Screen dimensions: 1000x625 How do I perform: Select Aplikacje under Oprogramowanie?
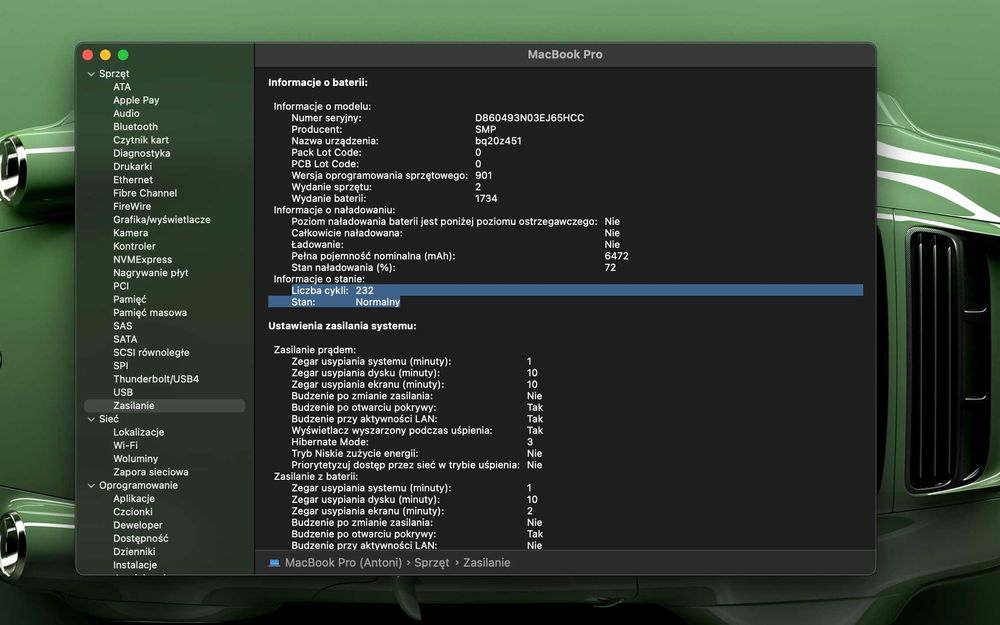134,499
